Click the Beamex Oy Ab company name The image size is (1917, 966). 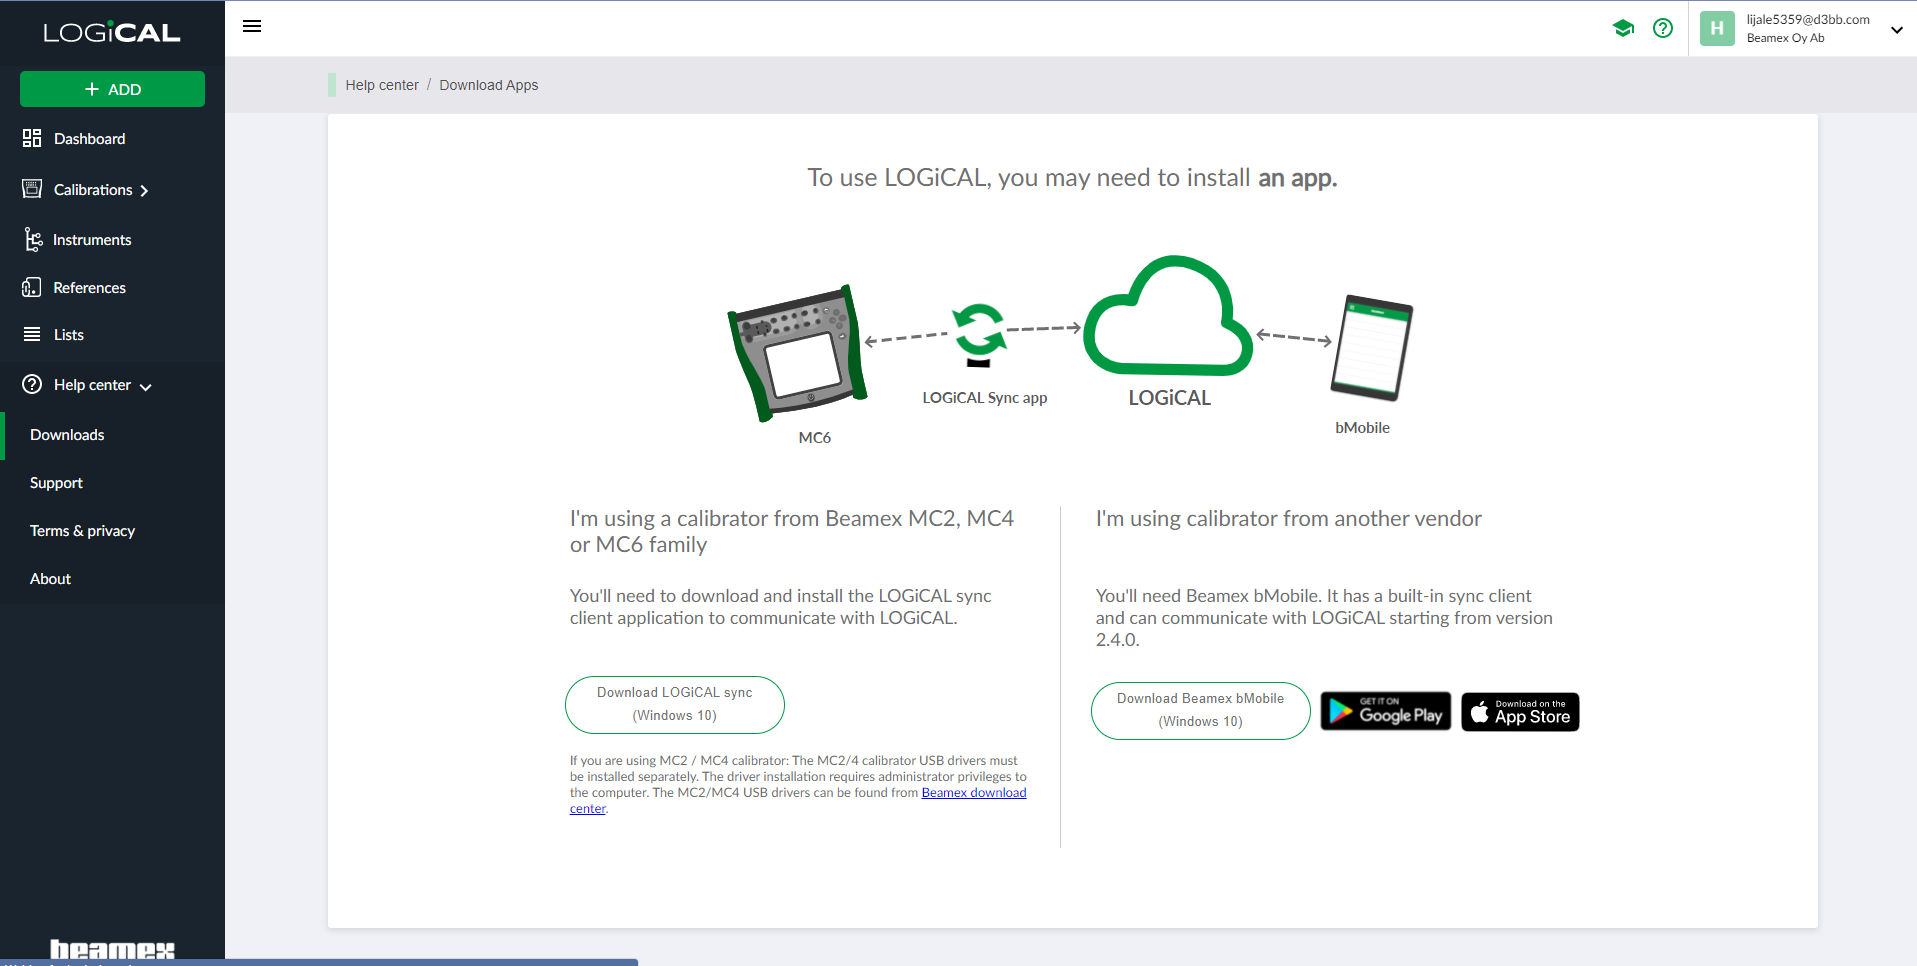(x=1786, y=38)
